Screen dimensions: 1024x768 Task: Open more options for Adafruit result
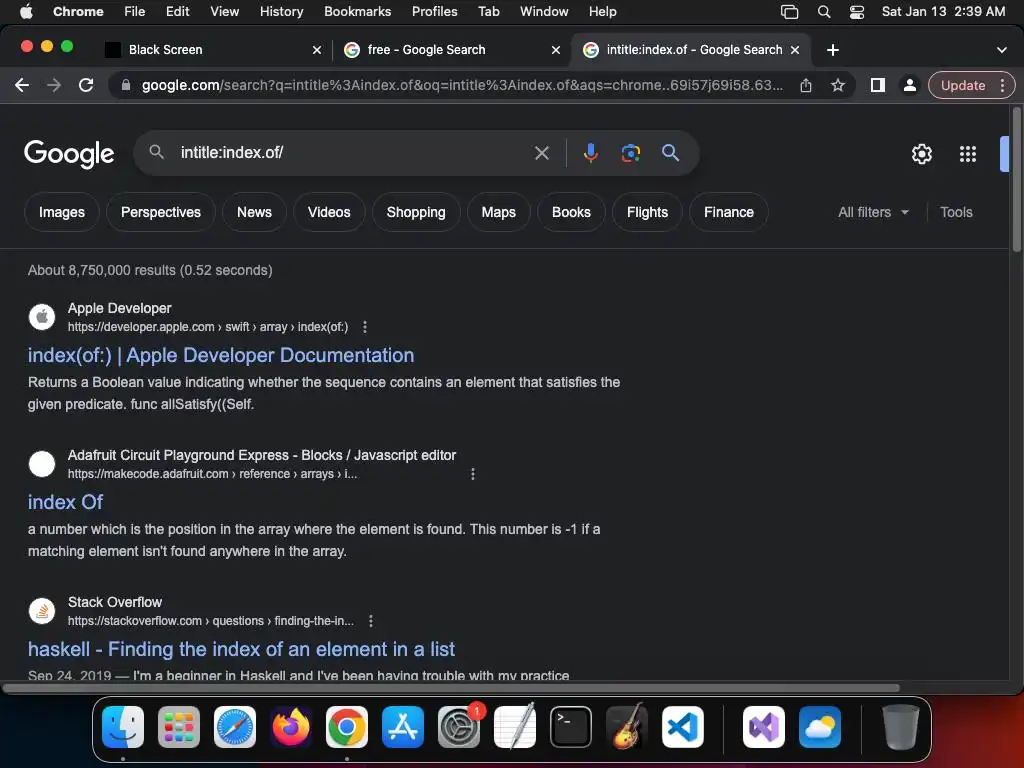tap(473, 474)
